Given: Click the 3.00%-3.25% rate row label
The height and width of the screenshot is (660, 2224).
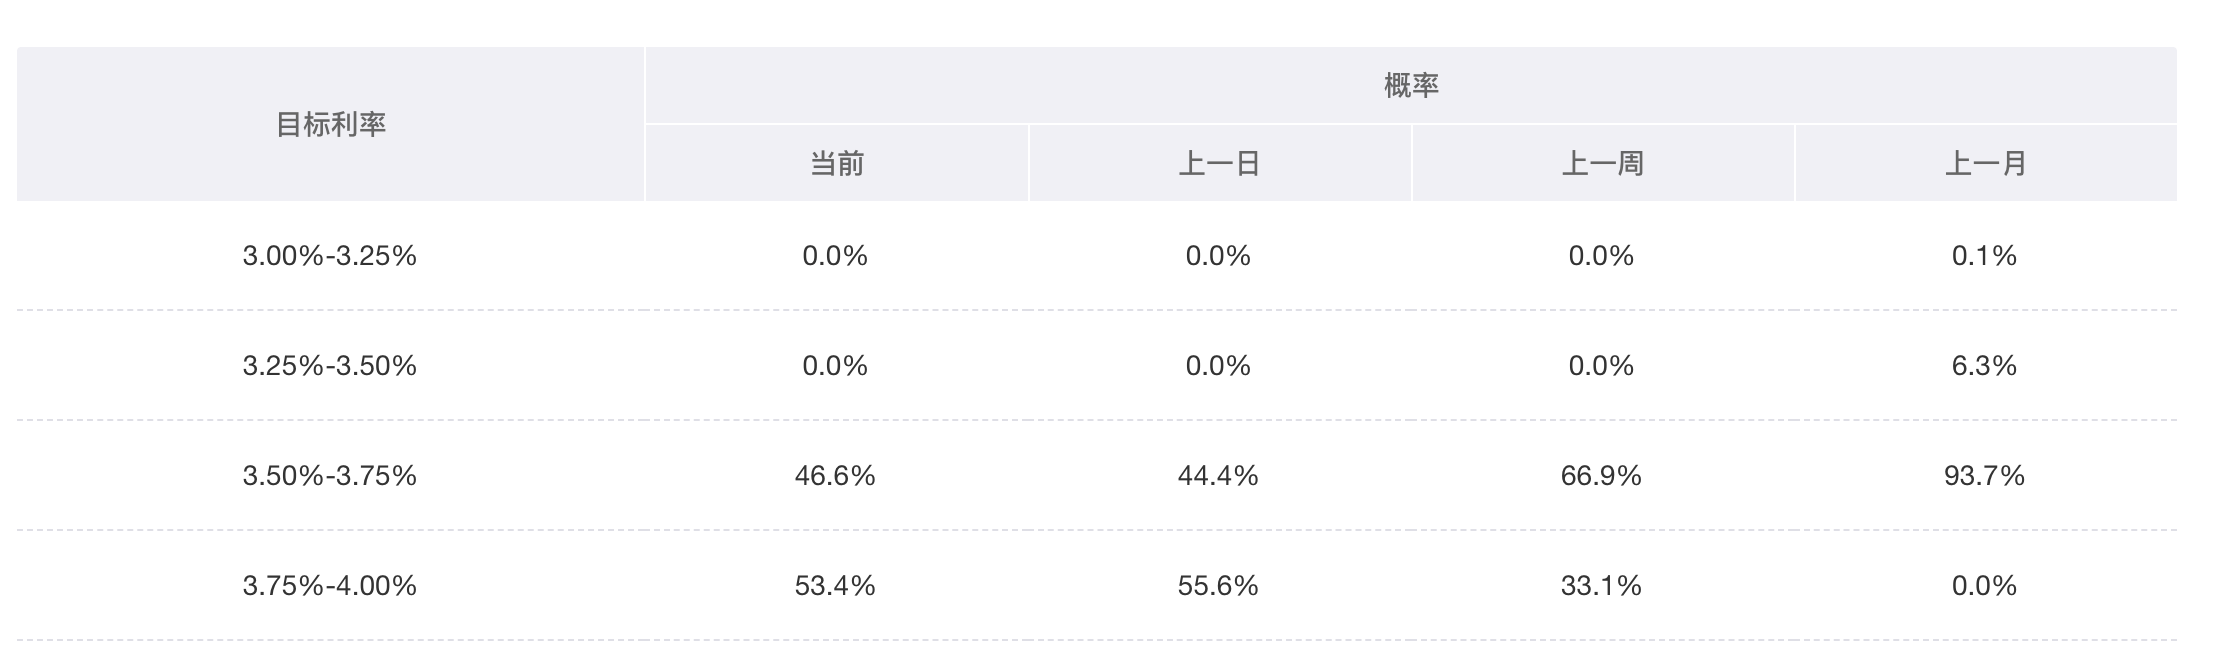Looking at the screenshot, I should point(329,256).
